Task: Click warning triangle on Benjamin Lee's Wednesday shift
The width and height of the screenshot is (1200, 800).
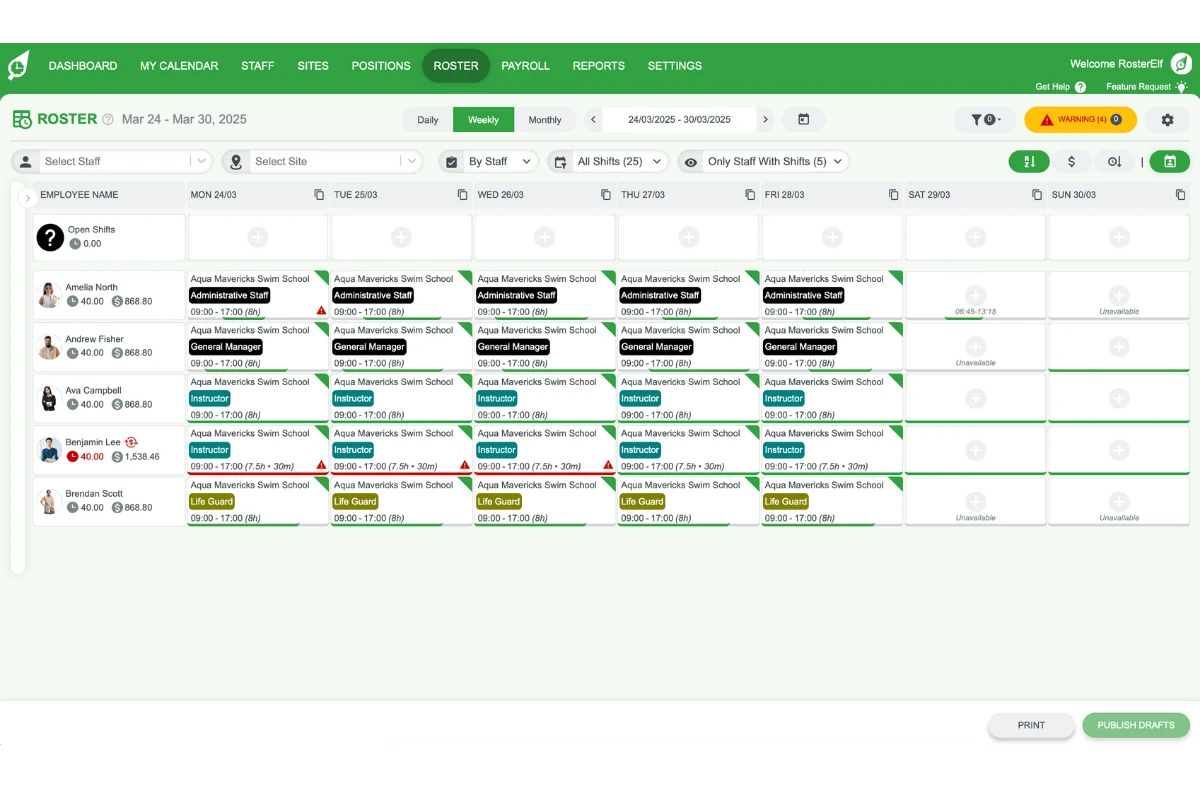Action: [x=608, y=465]
